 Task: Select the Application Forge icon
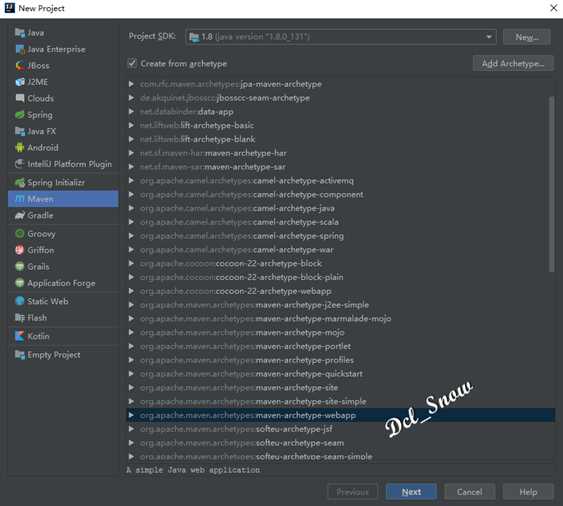20,283
